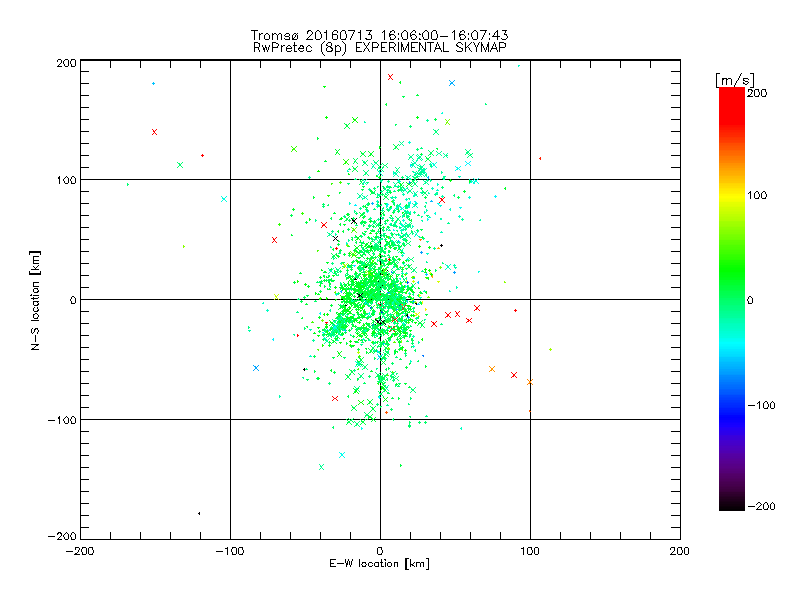Screen dimensions: 800x600
Task: Click the vertical velocity color bar
Action: click(x=732, y=298)
